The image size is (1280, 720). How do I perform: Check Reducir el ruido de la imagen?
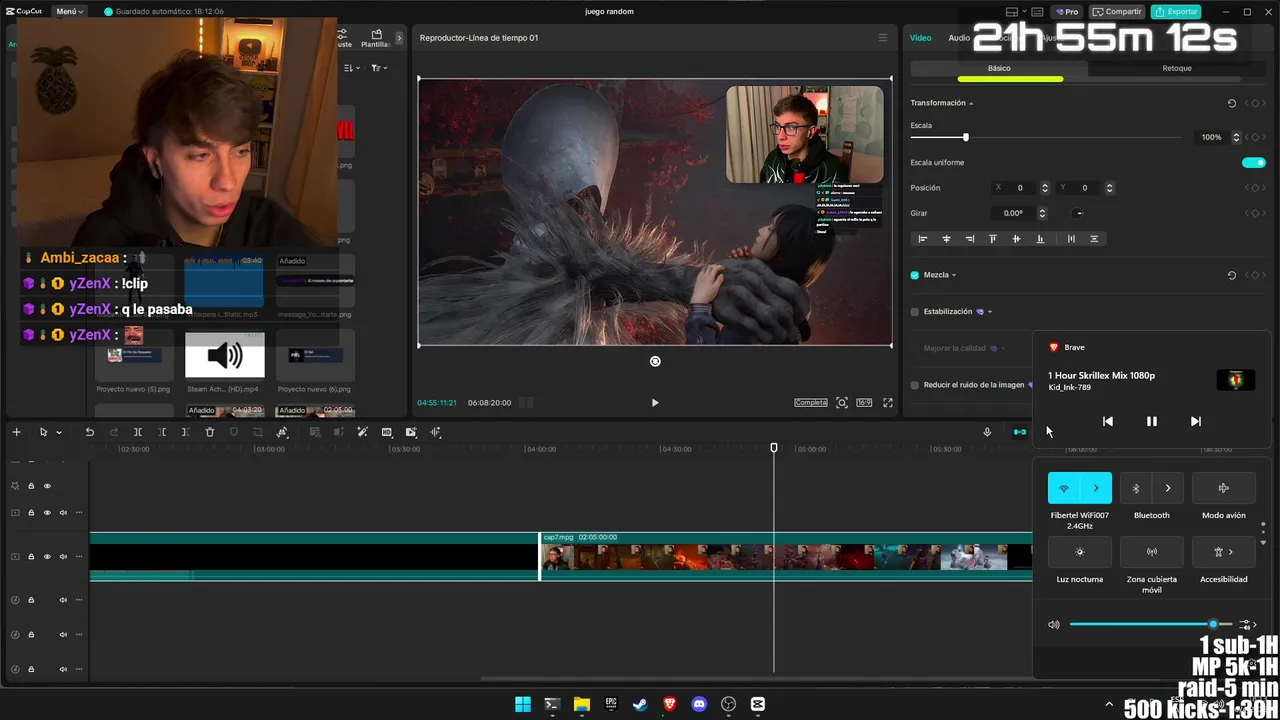coord(915,385)
